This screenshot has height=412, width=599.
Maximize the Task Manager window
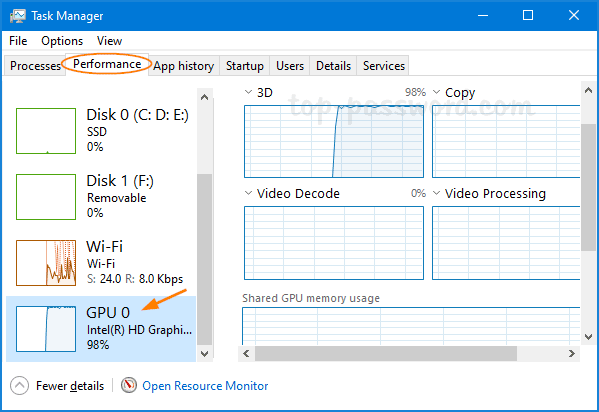[528, 16]
